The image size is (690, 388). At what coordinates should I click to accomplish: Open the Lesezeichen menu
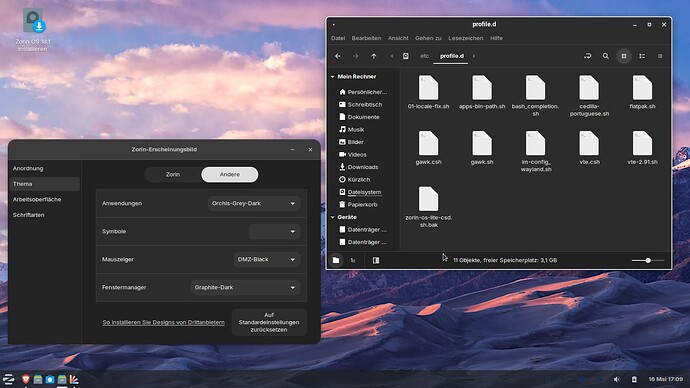466,38
